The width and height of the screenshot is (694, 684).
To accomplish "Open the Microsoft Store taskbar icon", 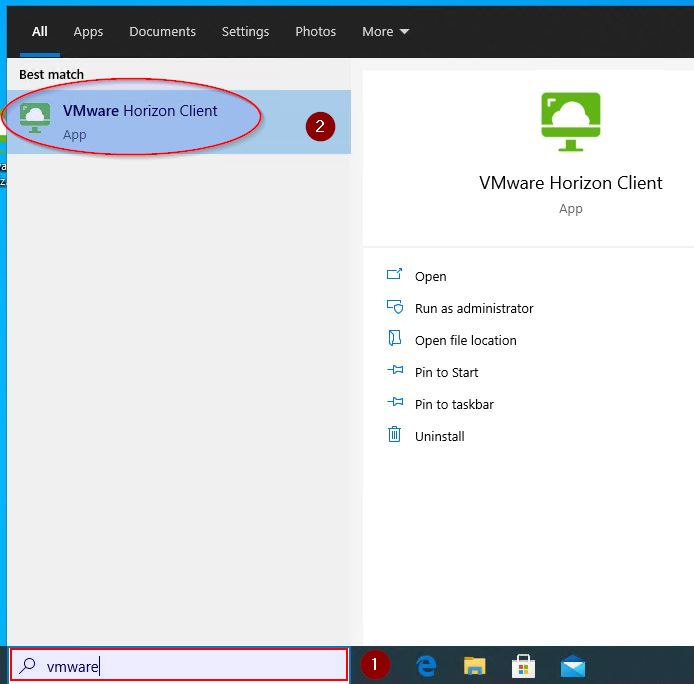I will point(523,666).
